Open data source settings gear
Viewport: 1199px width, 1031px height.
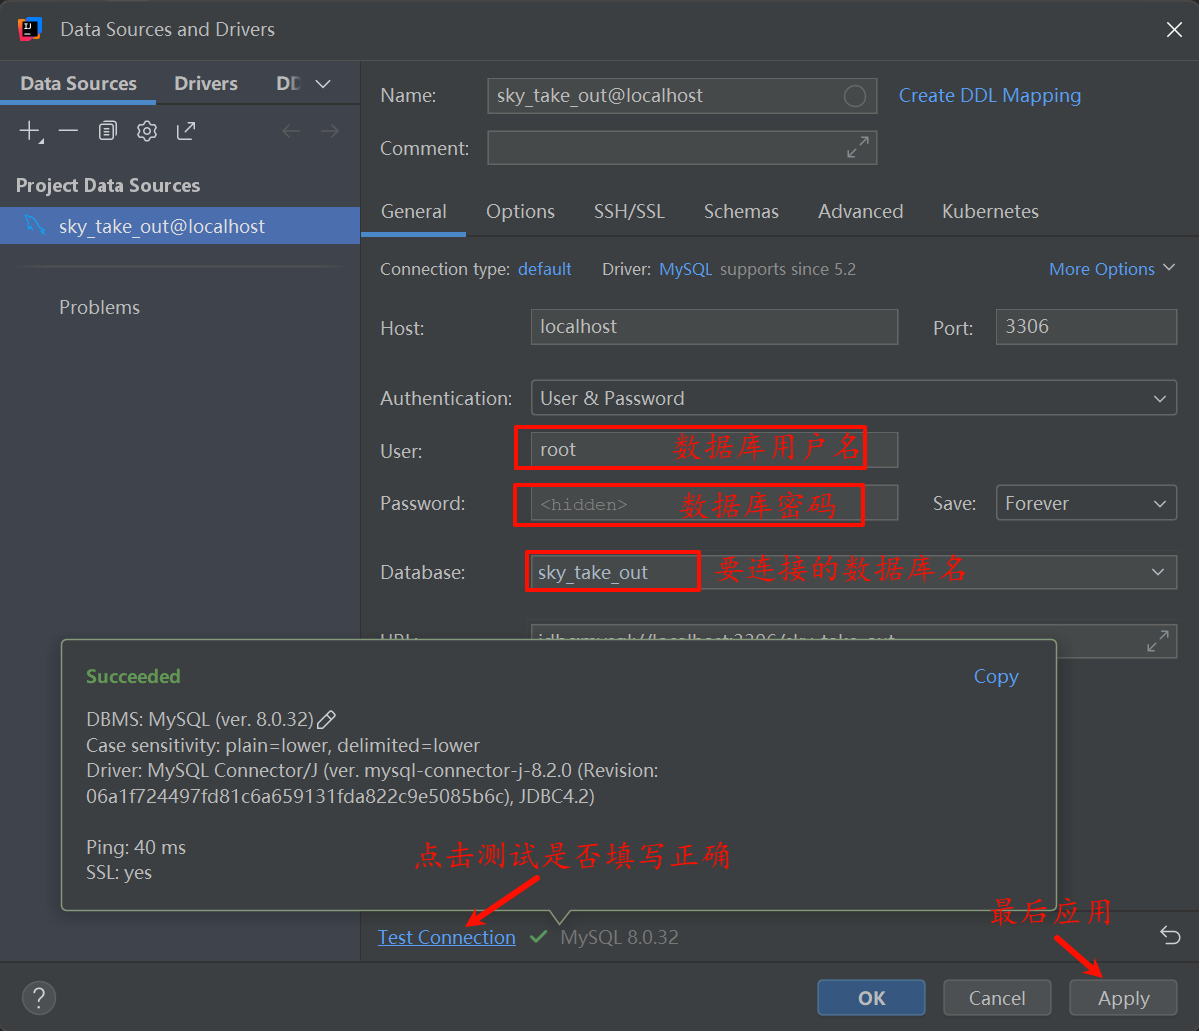[146, 130]
